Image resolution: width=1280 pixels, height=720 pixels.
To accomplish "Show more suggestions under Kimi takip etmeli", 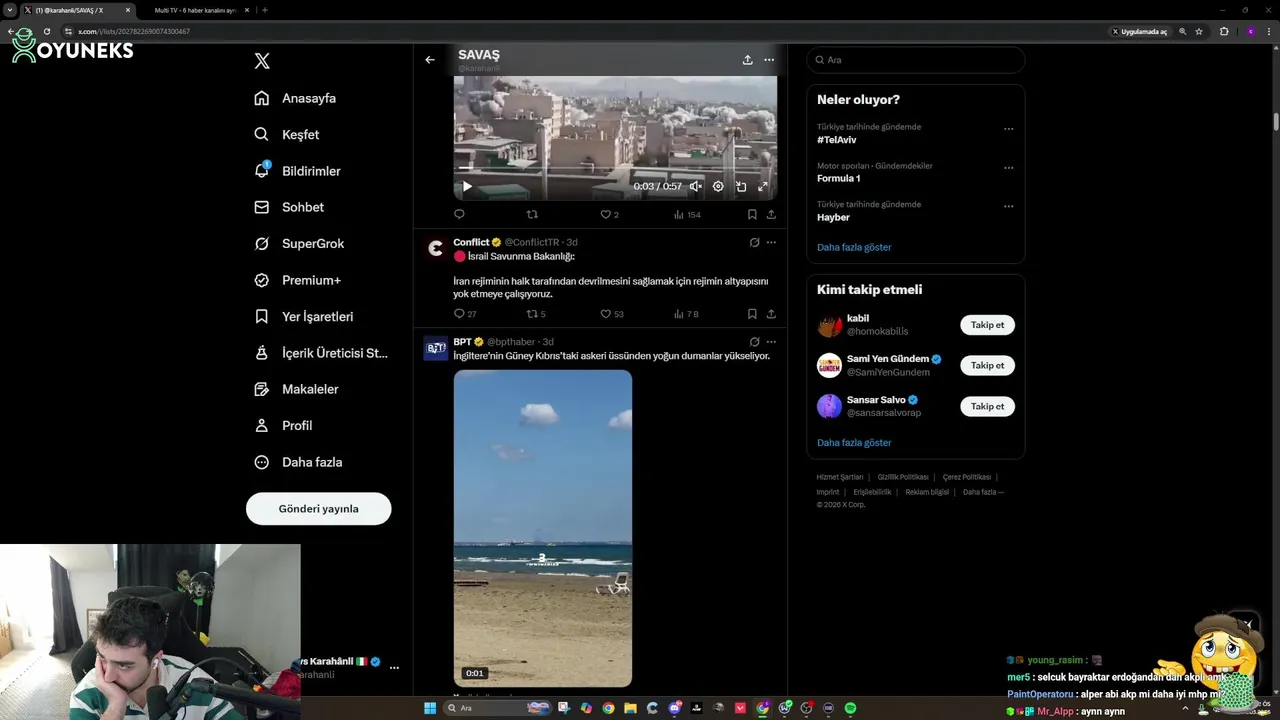I will pyautogui.click(x=854, y=443).
